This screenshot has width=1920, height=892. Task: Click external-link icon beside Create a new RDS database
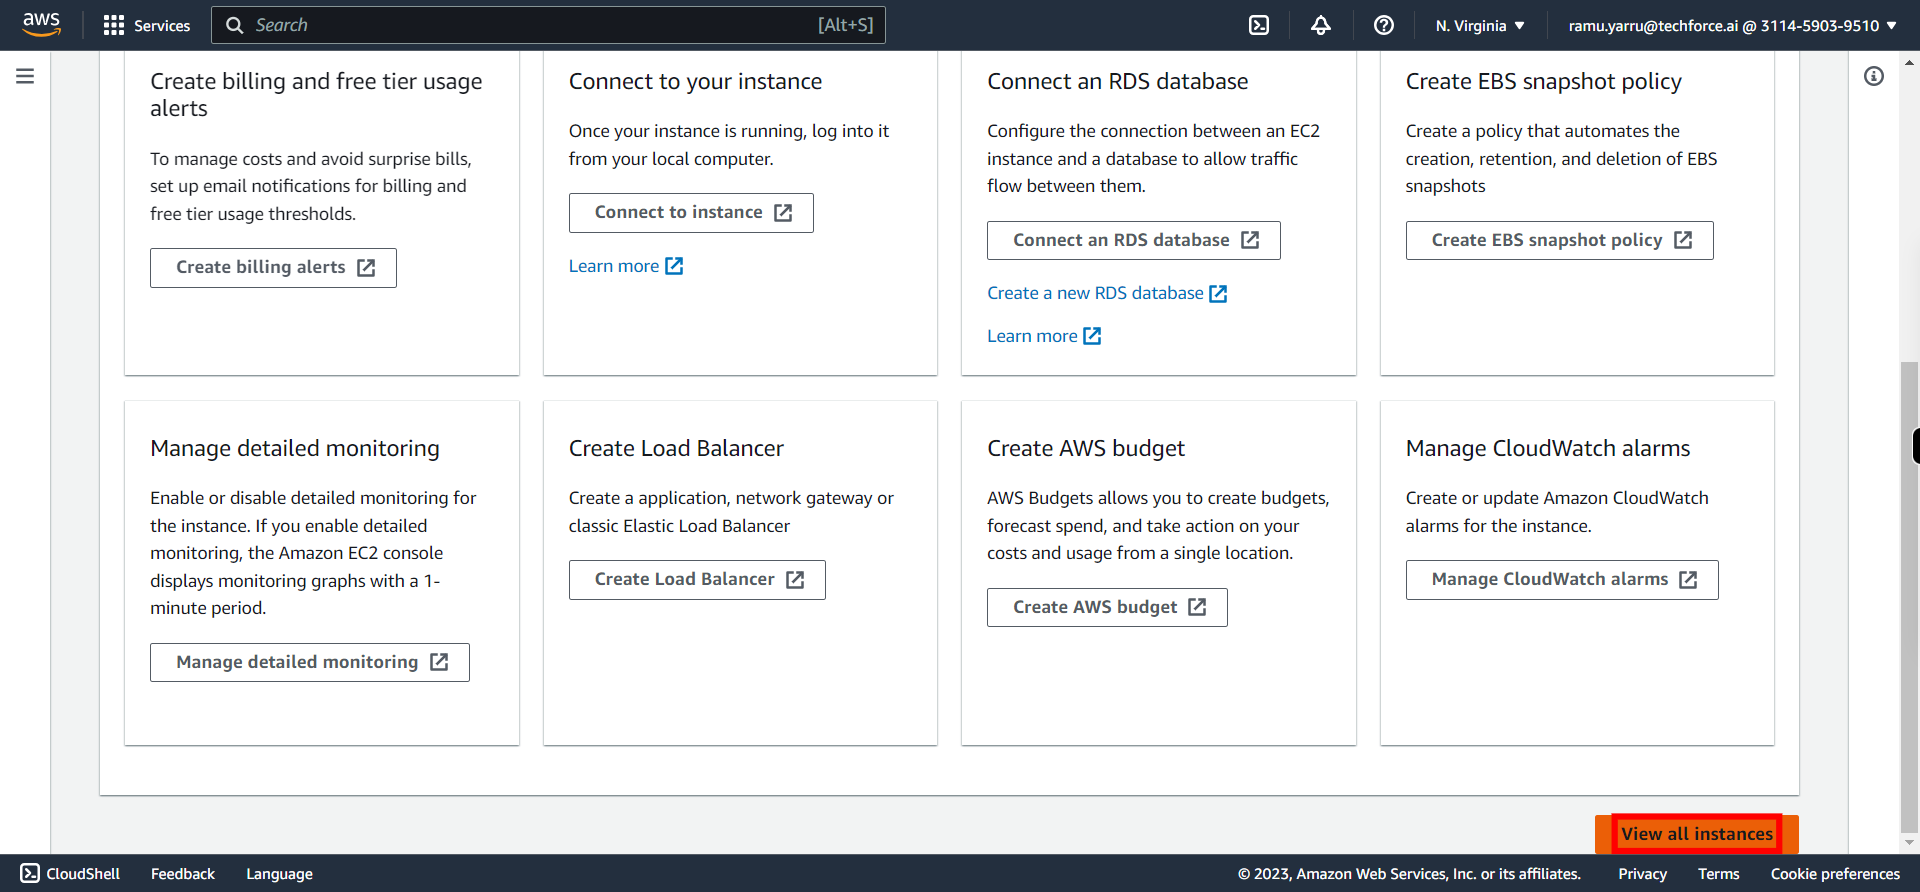1218,294
